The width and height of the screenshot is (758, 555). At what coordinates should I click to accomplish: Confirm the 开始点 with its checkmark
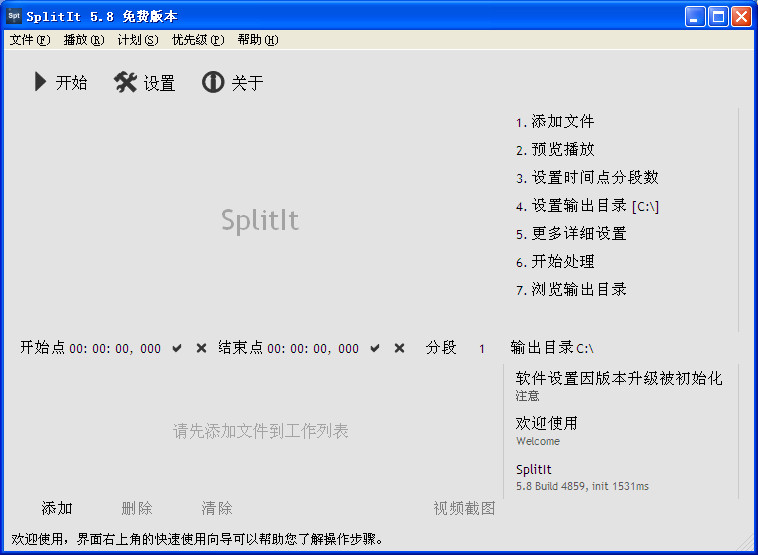click(x=177, y=348)
